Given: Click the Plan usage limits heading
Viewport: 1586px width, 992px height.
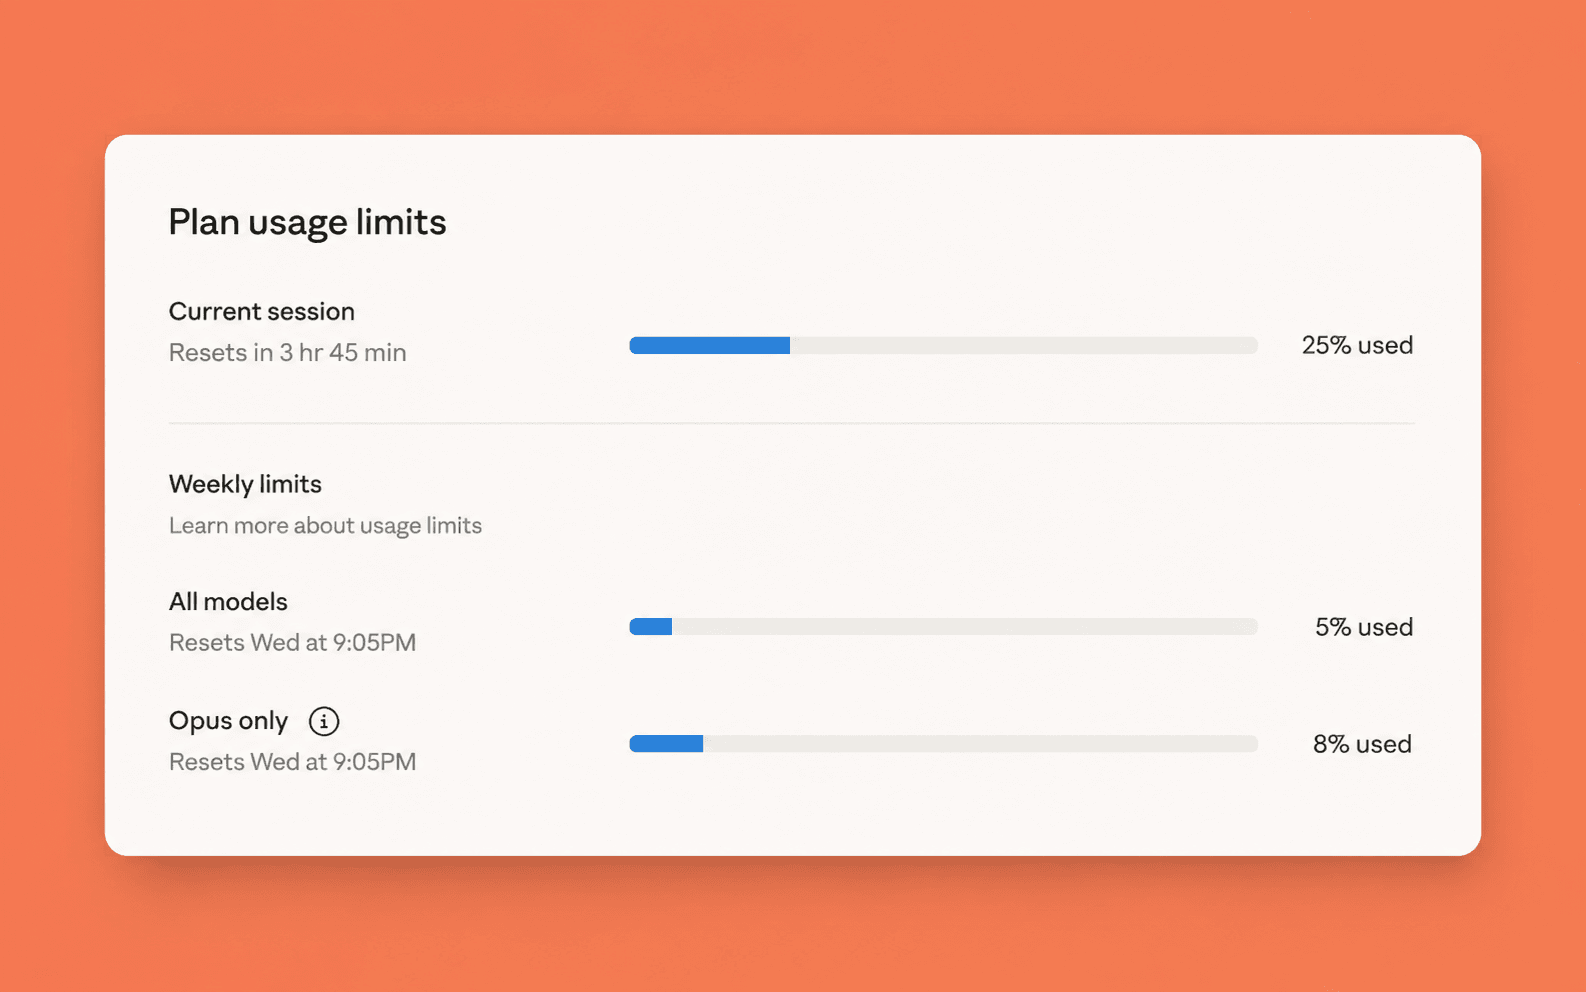Looking at the screenshot, I should tap(307, 222).
